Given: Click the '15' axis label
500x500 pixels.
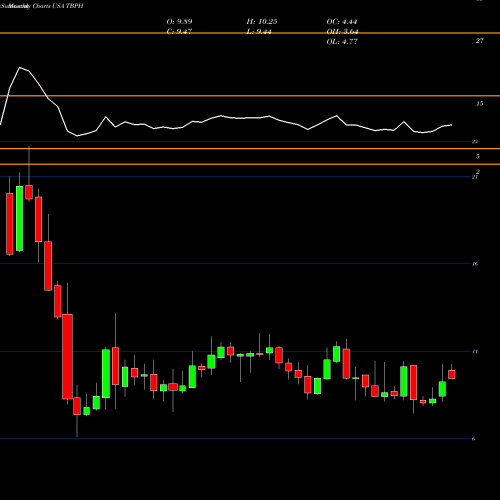Looking at the screenshot, I should 479,104.
